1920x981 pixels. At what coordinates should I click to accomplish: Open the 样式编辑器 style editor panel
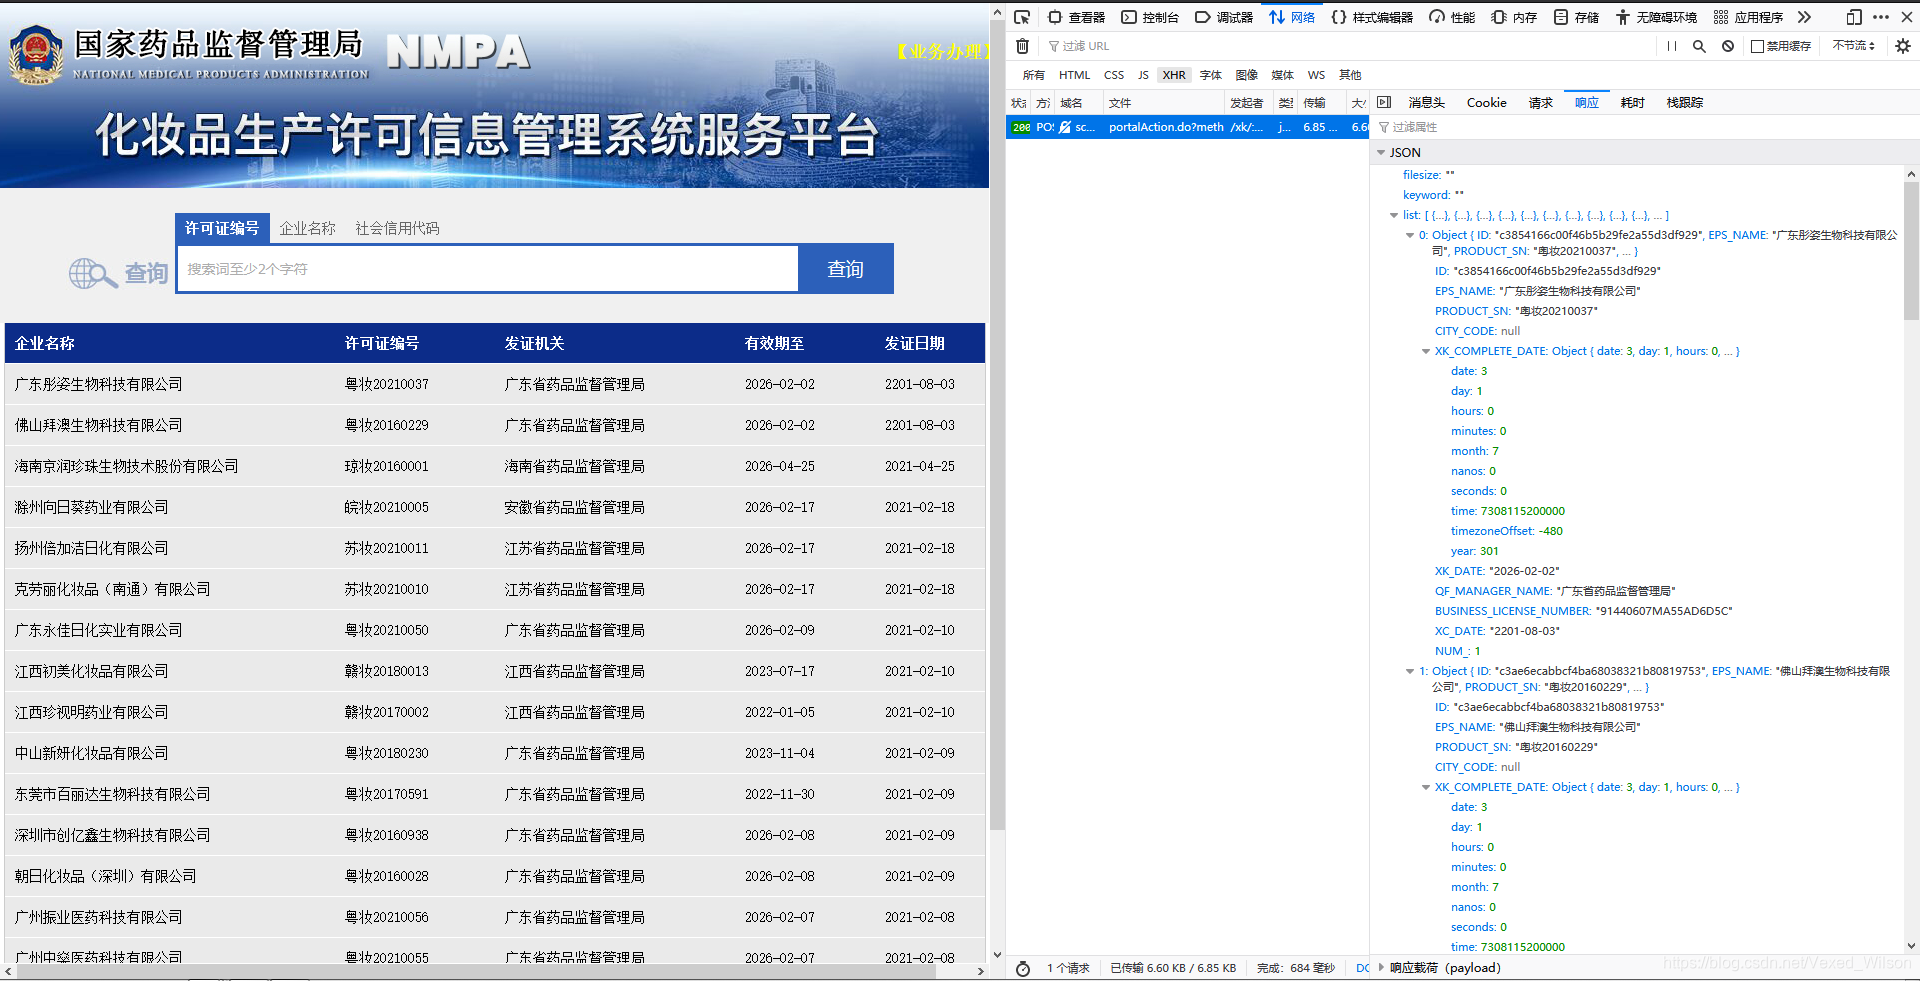coord(1372,17)
